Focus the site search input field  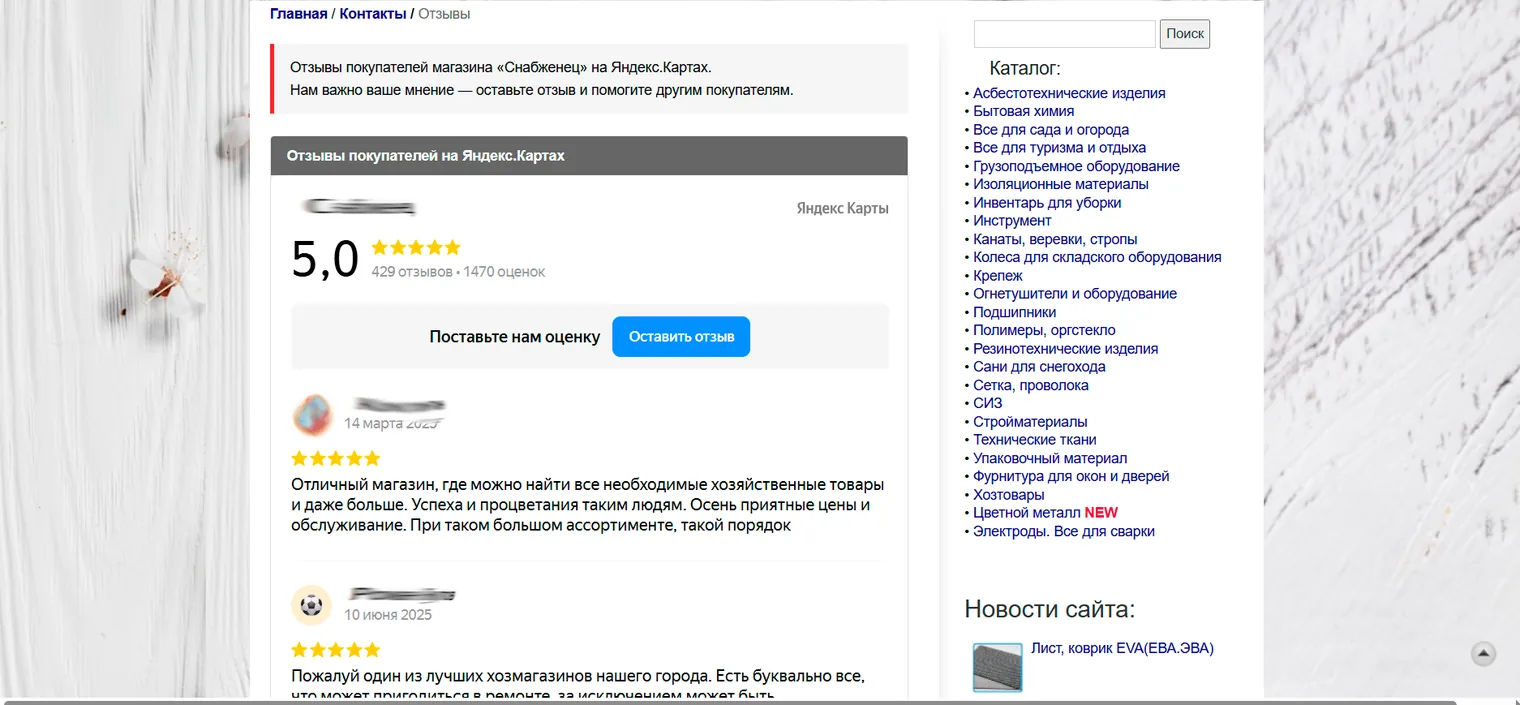[1065, 34]
